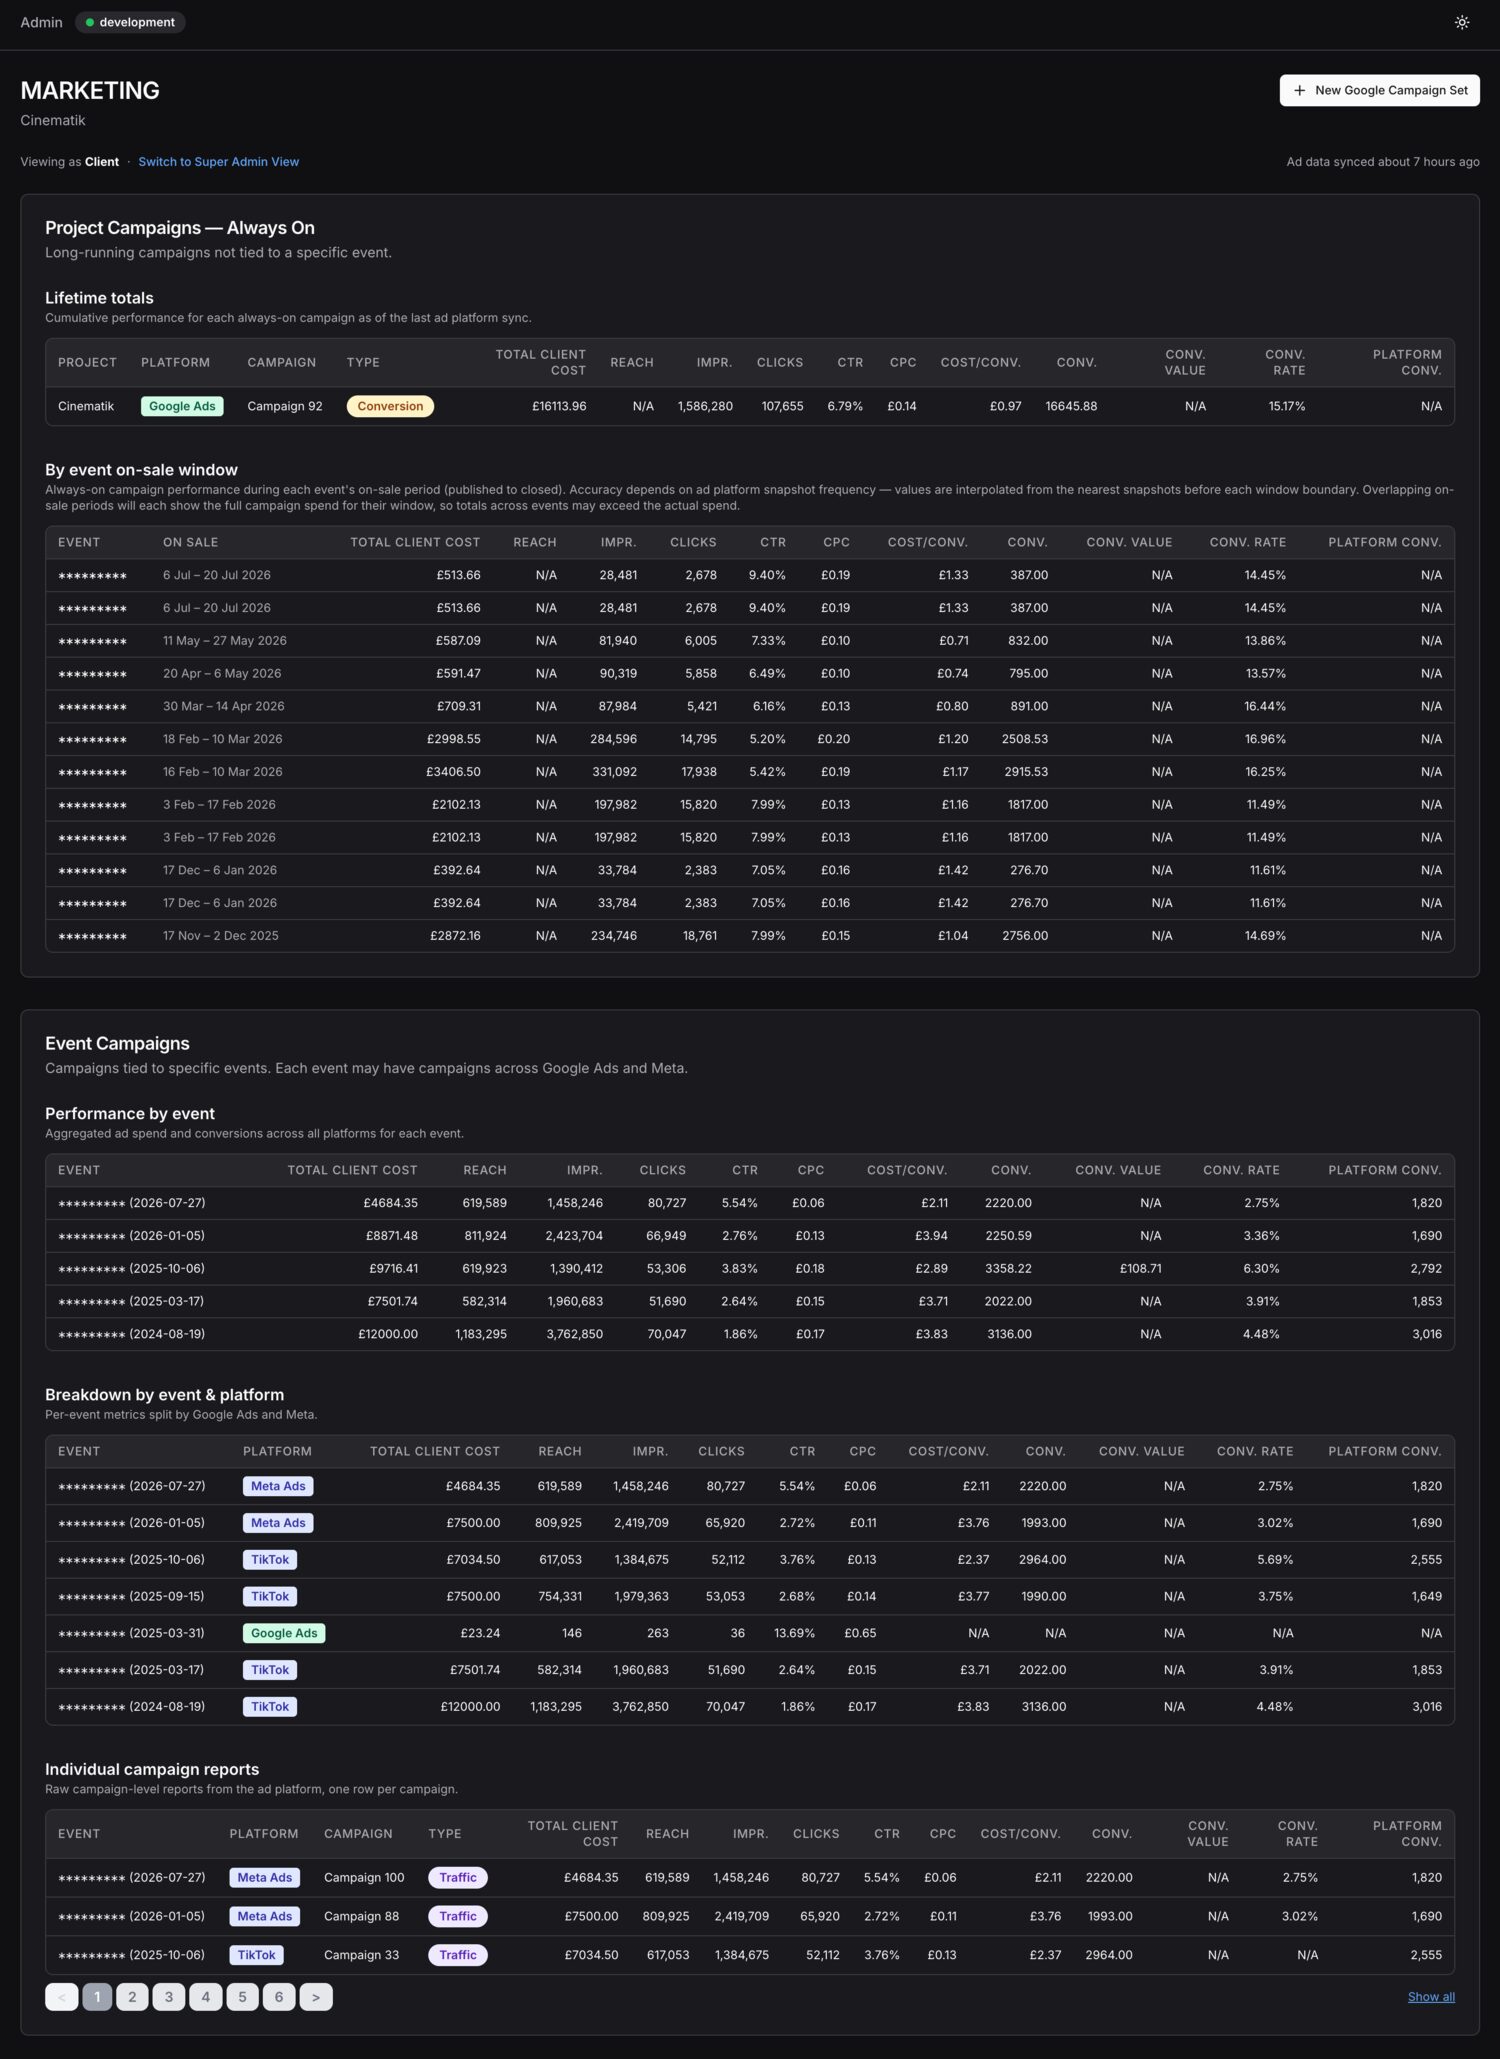1500x2059 pixels.
Task: Click Ad data synced about 7 hours ago
Action: (x=1383, y=162)
